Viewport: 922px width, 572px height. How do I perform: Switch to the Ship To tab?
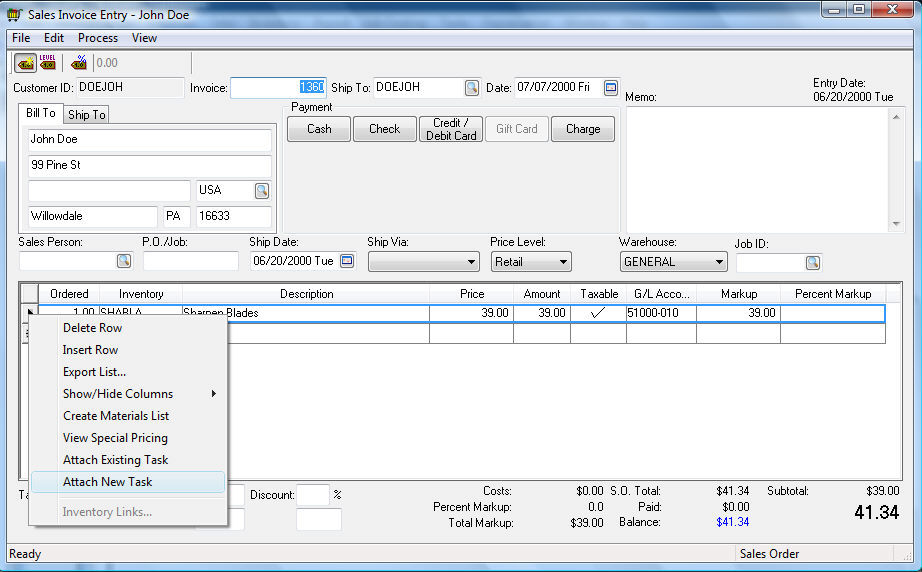(x=87, y=115)
